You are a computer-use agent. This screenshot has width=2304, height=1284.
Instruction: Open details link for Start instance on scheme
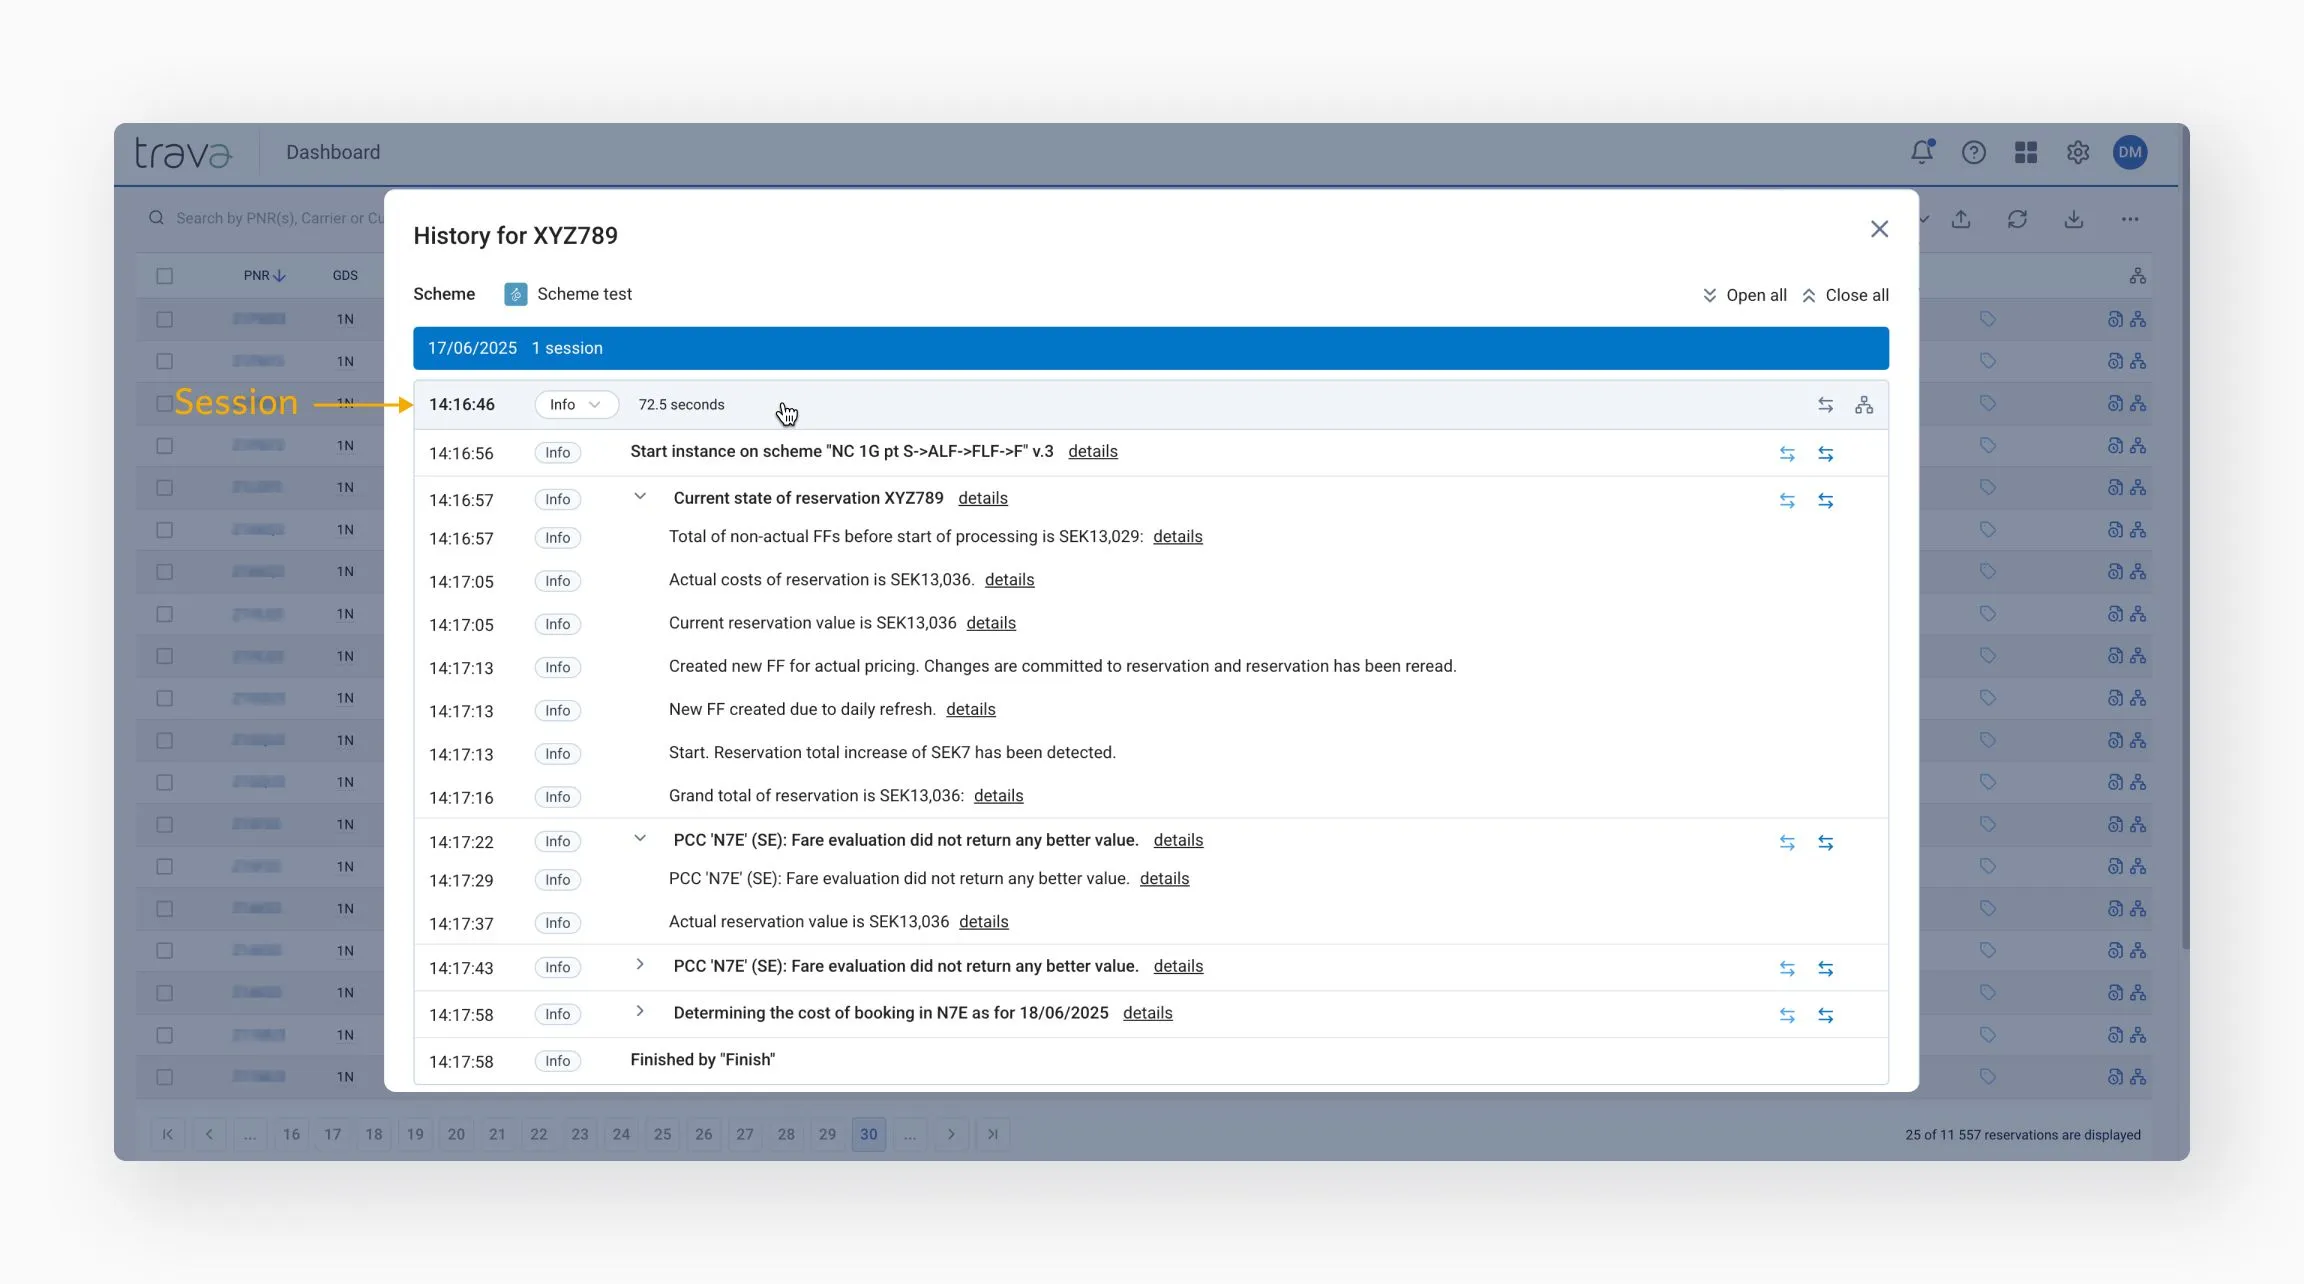1092,452
